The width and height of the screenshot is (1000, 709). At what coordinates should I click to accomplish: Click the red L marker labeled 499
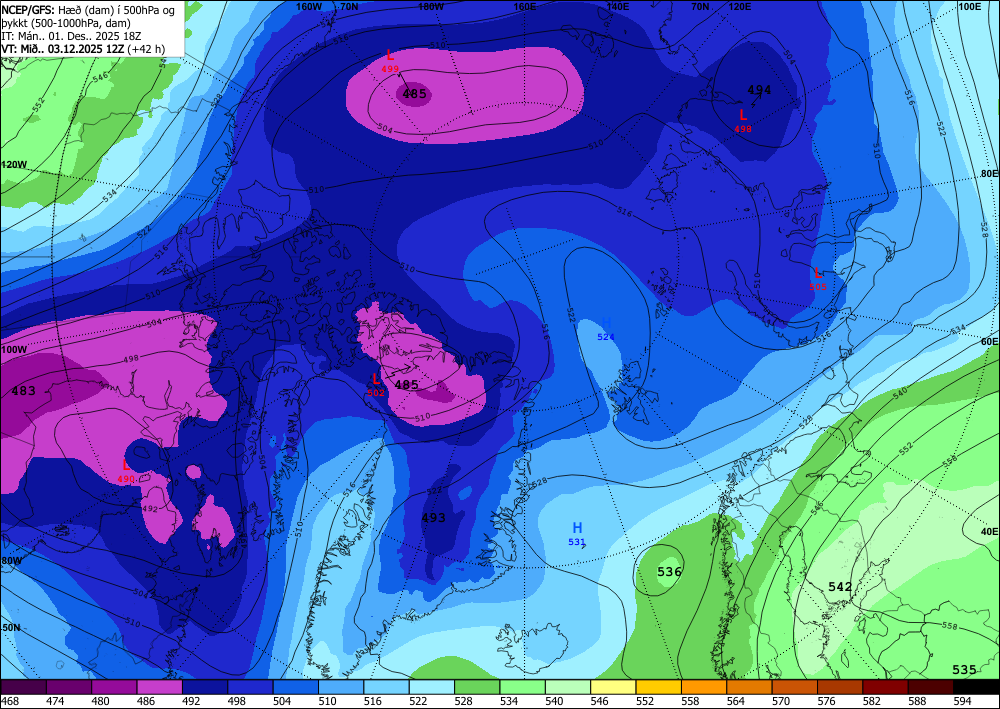tap(390, 56)
